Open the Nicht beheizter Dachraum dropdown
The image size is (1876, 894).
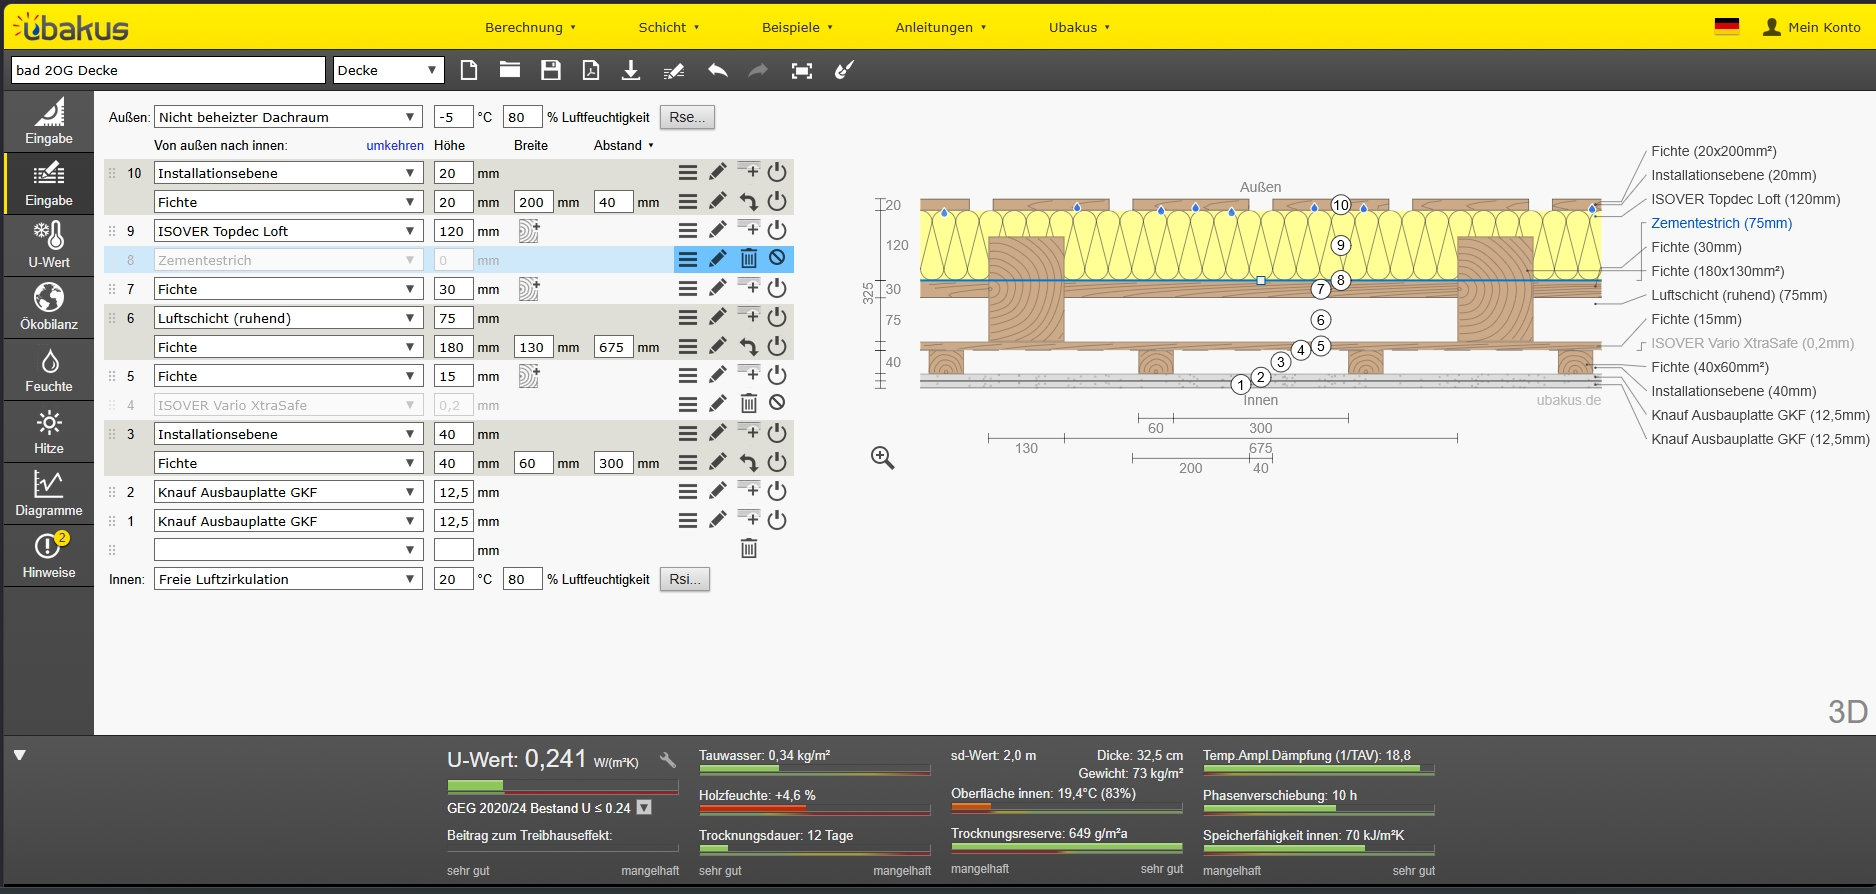click(288, 117)
